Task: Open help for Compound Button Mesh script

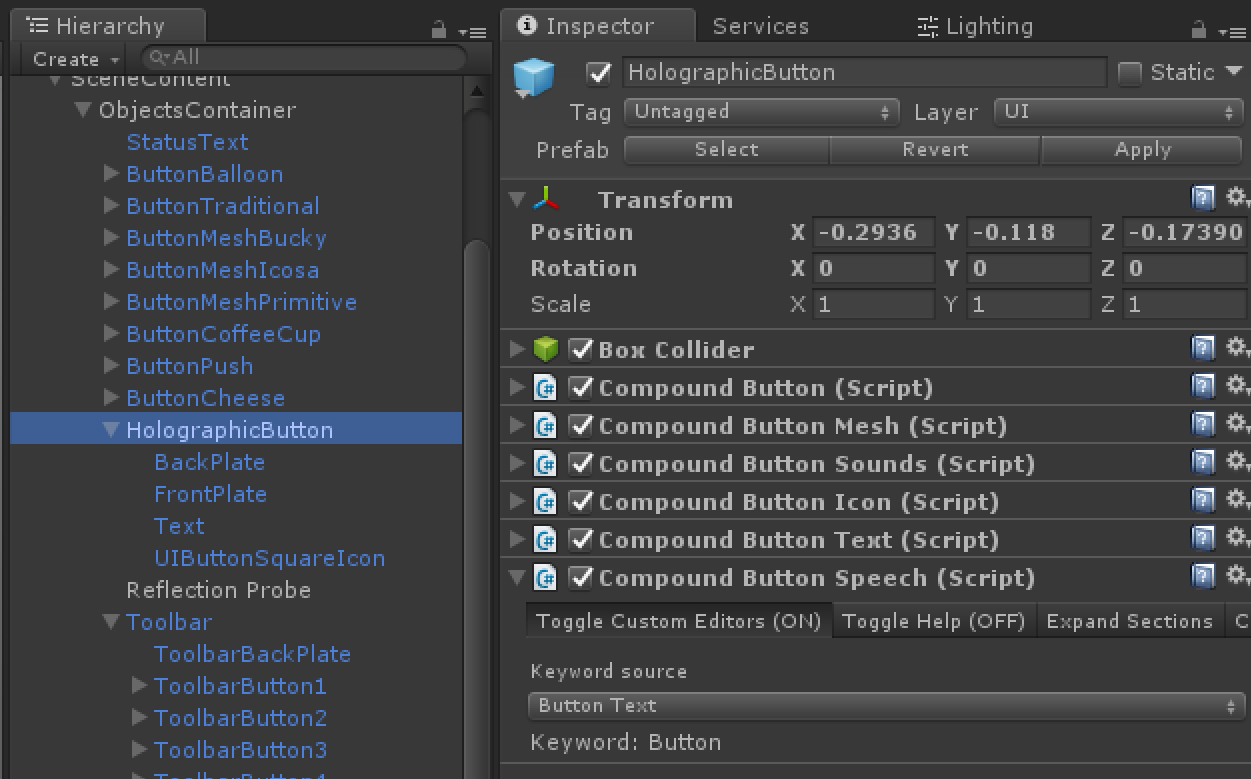Action: (1203, 424)
